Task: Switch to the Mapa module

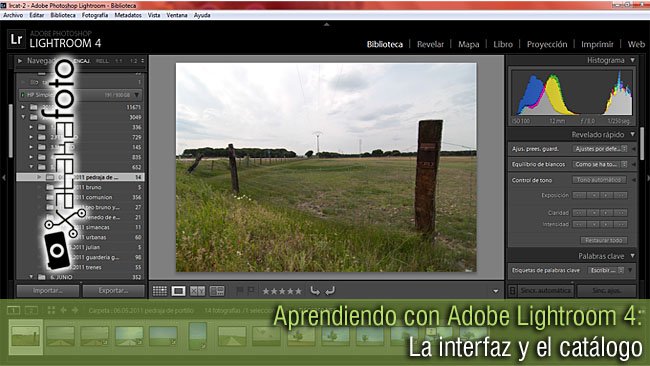Action: click(x=468, y=44)
